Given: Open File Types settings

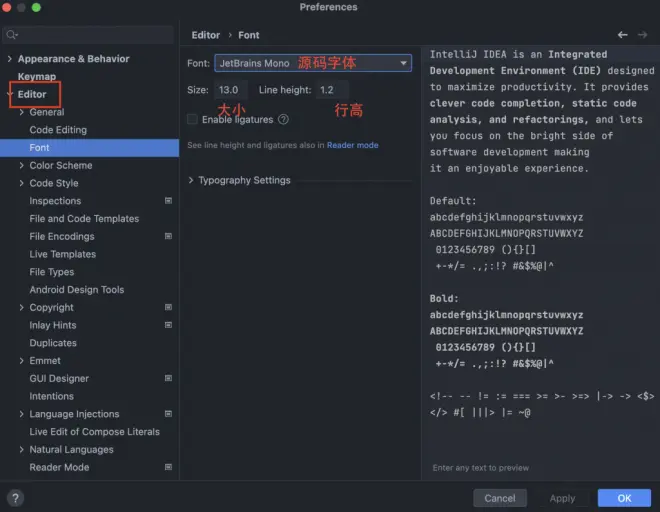Looking at the screenshot, I should [52, 272].
